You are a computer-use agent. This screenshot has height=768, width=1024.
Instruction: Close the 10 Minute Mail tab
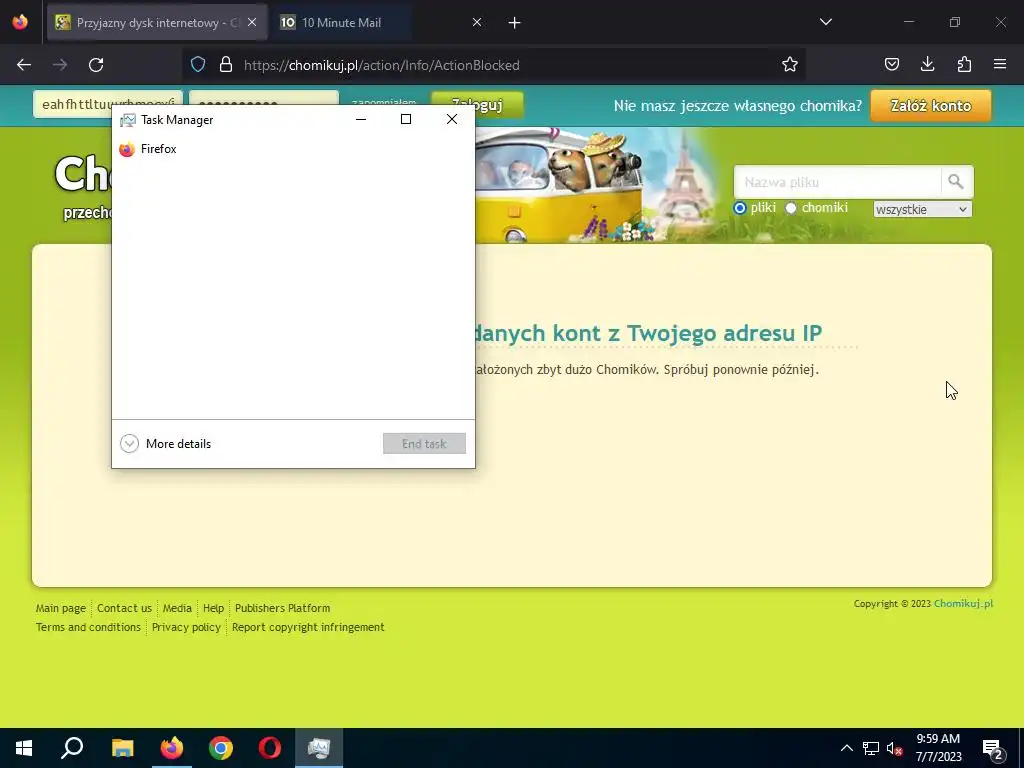coord(477,22)
